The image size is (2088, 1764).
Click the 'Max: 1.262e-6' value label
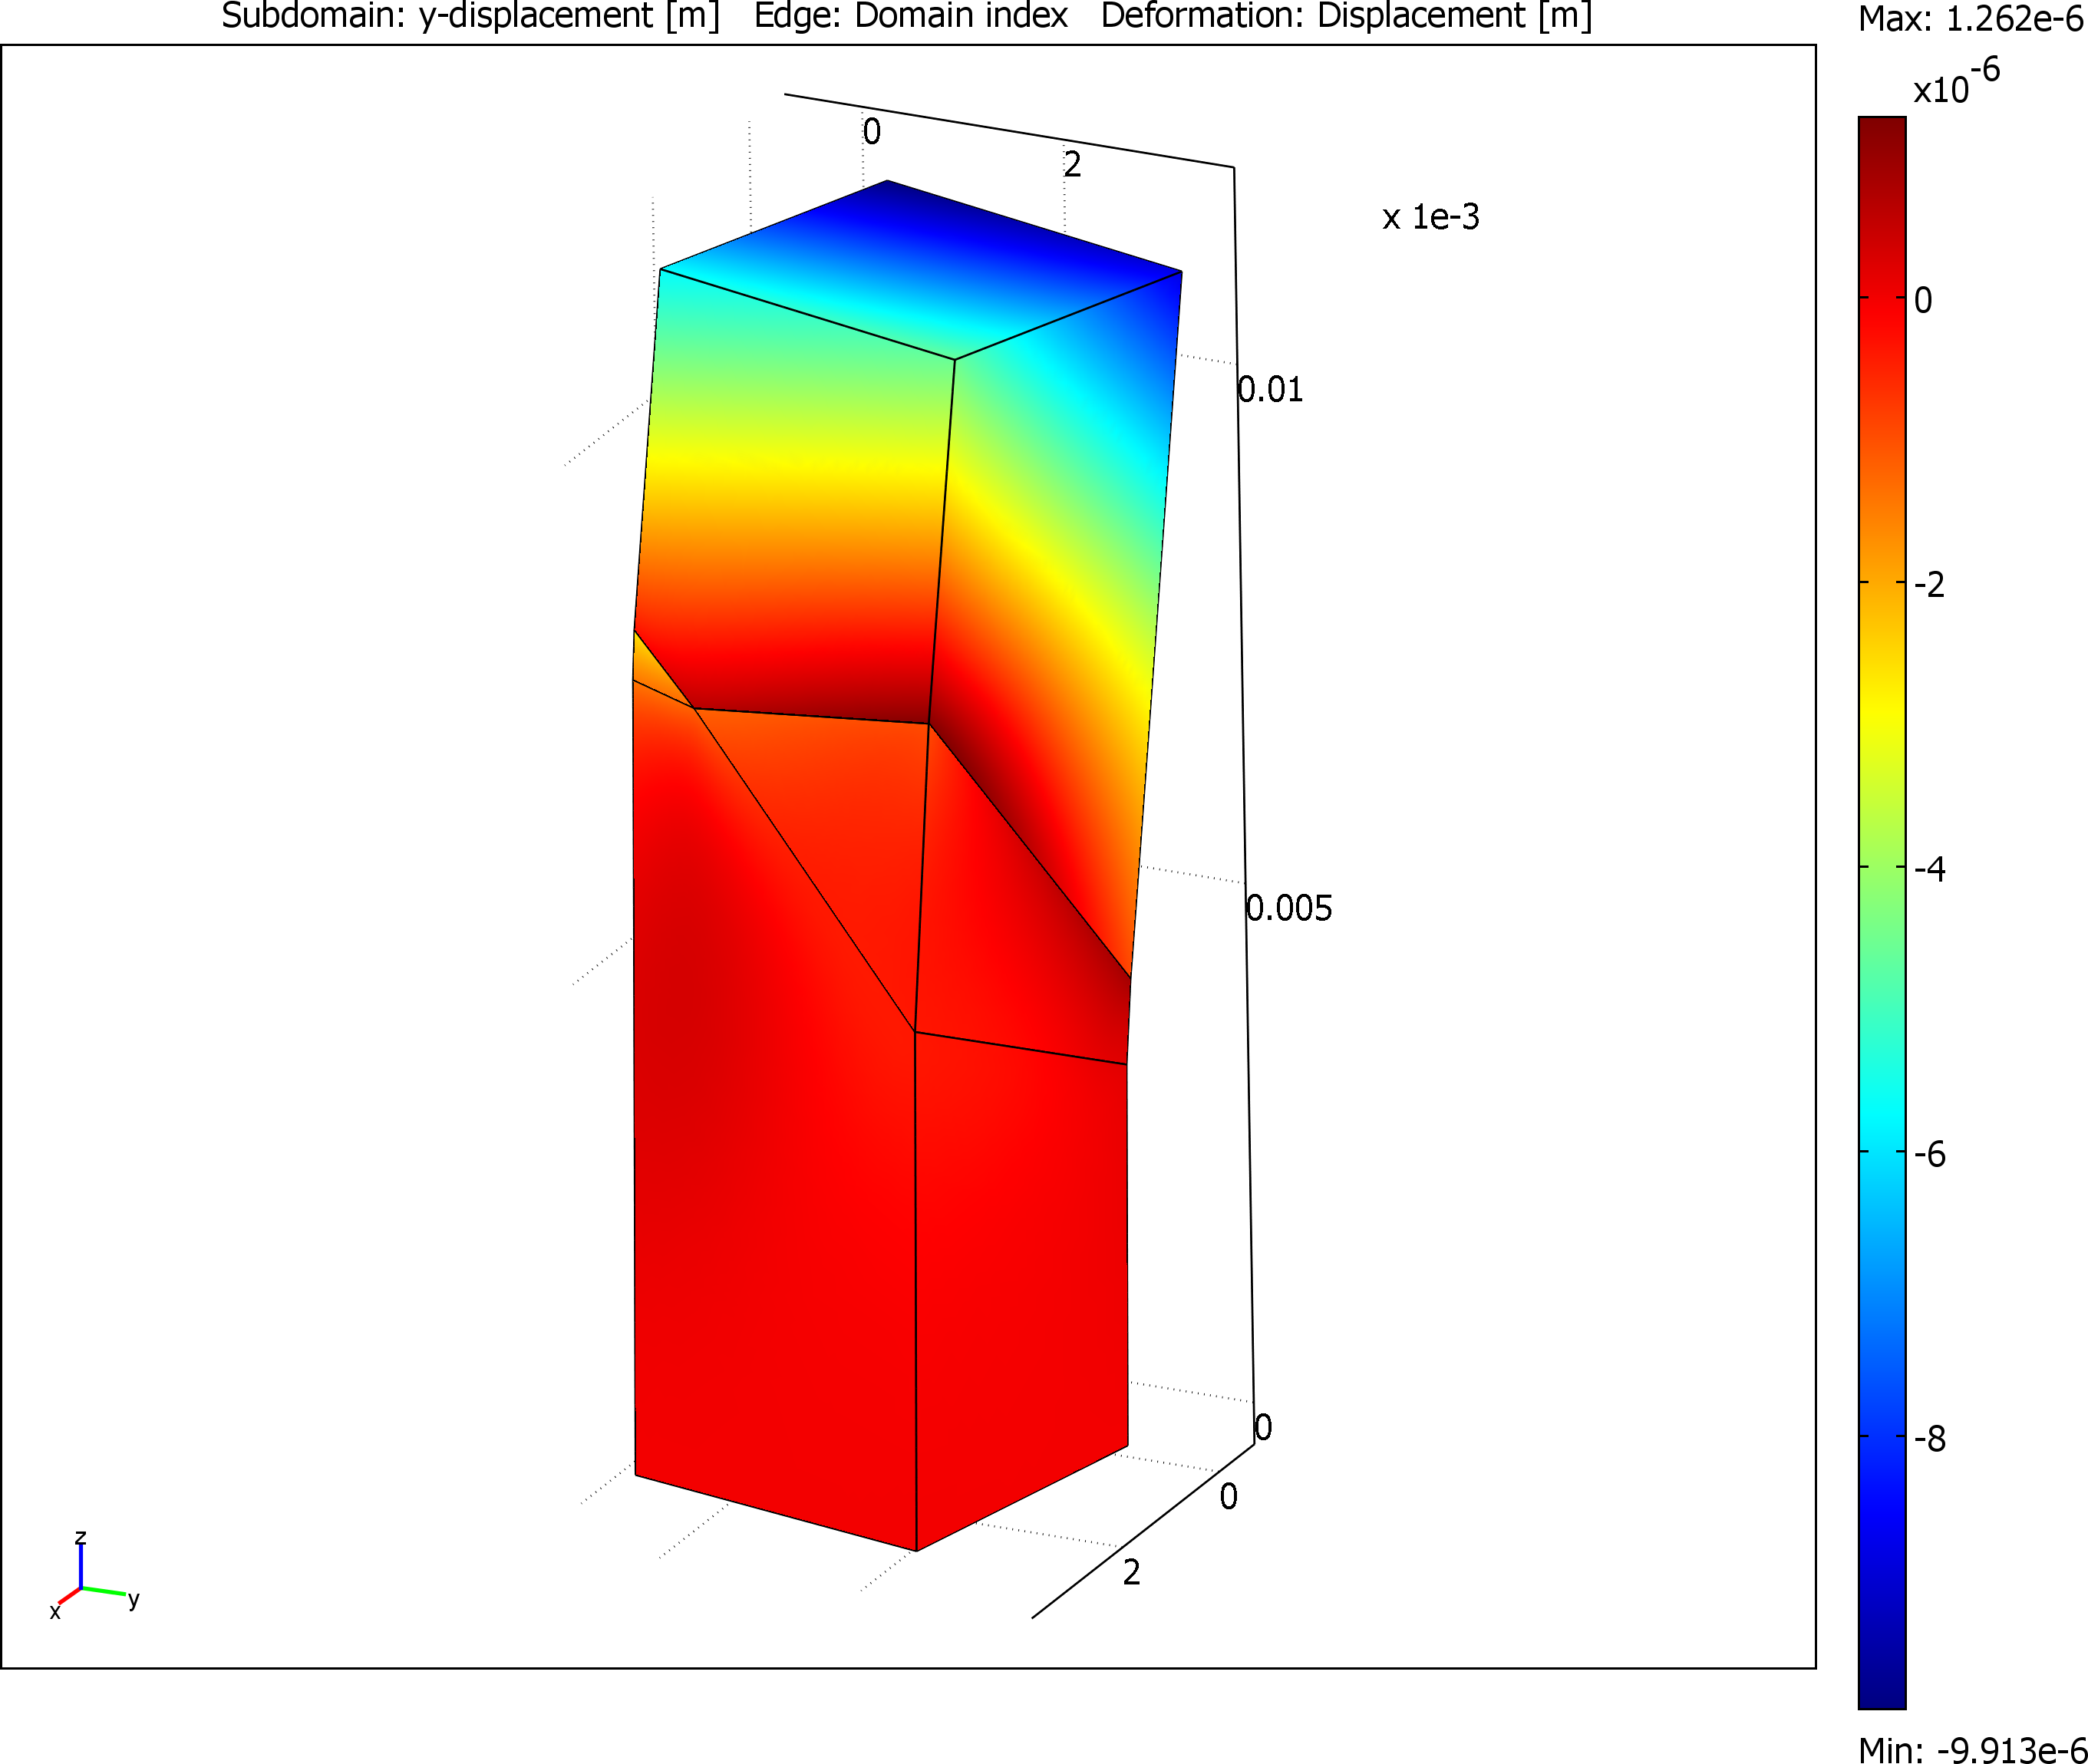(1971, 19)
